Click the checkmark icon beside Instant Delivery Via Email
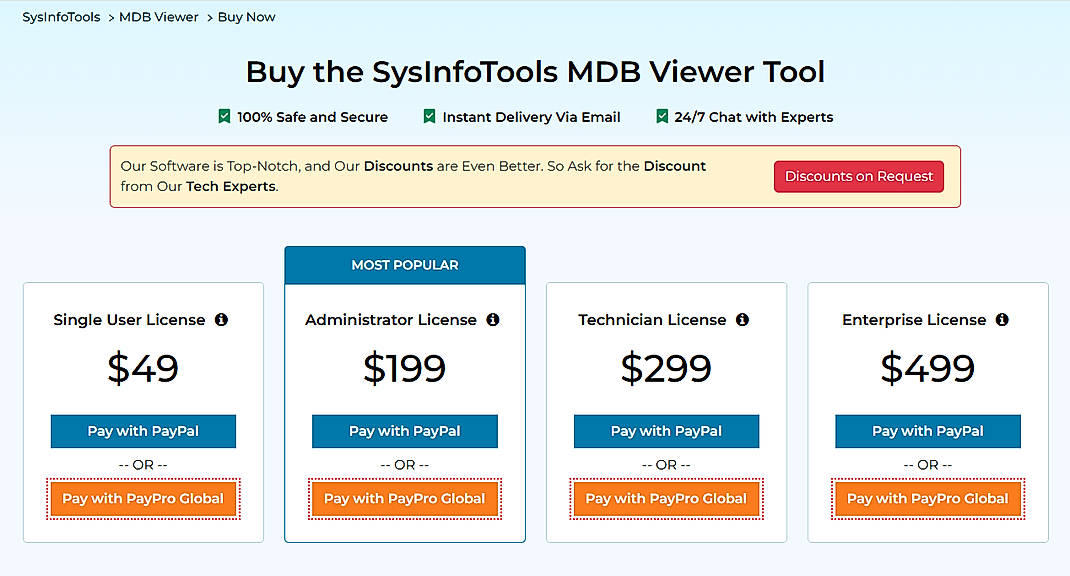The image size is (1070, 576). [429, 117]
